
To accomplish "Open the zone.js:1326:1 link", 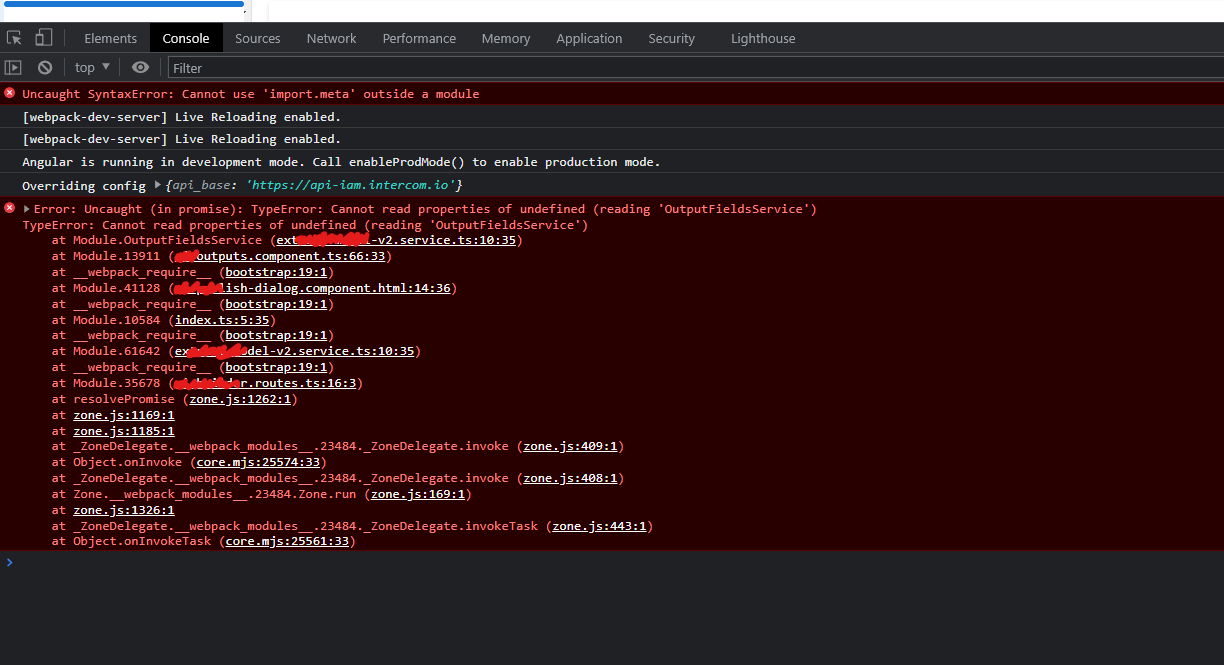I will click(x=124, y=510).
